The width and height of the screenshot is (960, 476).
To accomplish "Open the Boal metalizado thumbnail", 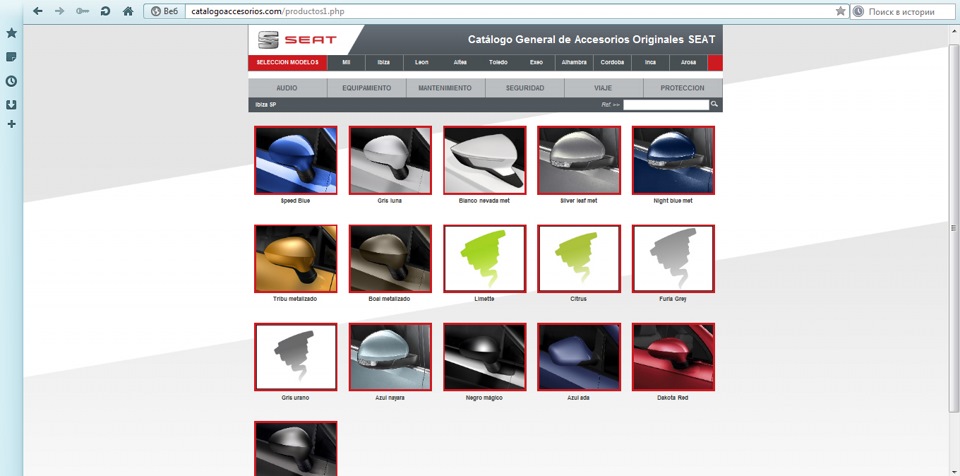I will [x=390, y=259].
